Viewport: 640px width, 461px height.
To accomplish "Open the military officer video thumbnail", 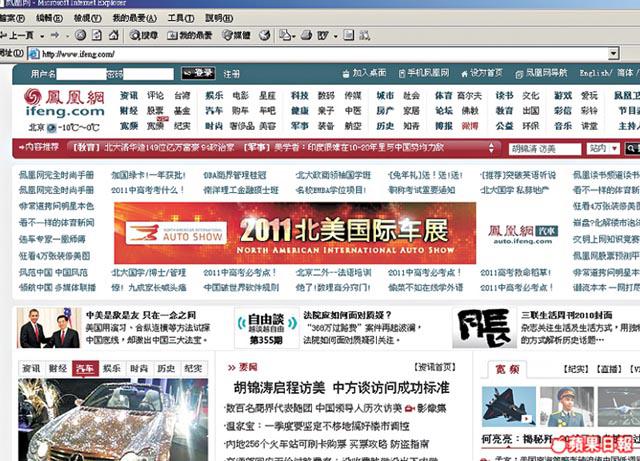I will click(567, 406).
